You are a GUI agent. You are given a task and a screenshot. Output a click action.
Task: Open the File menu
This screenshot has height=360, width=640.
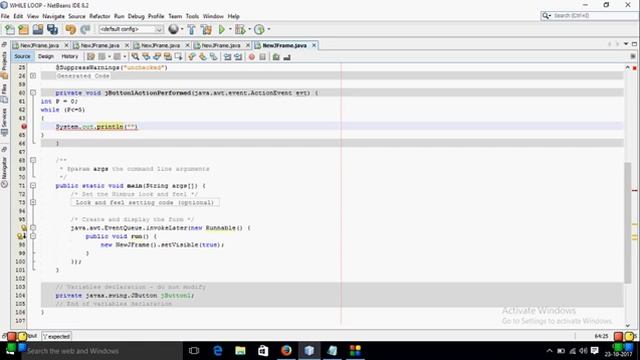[x=5, y=16]
